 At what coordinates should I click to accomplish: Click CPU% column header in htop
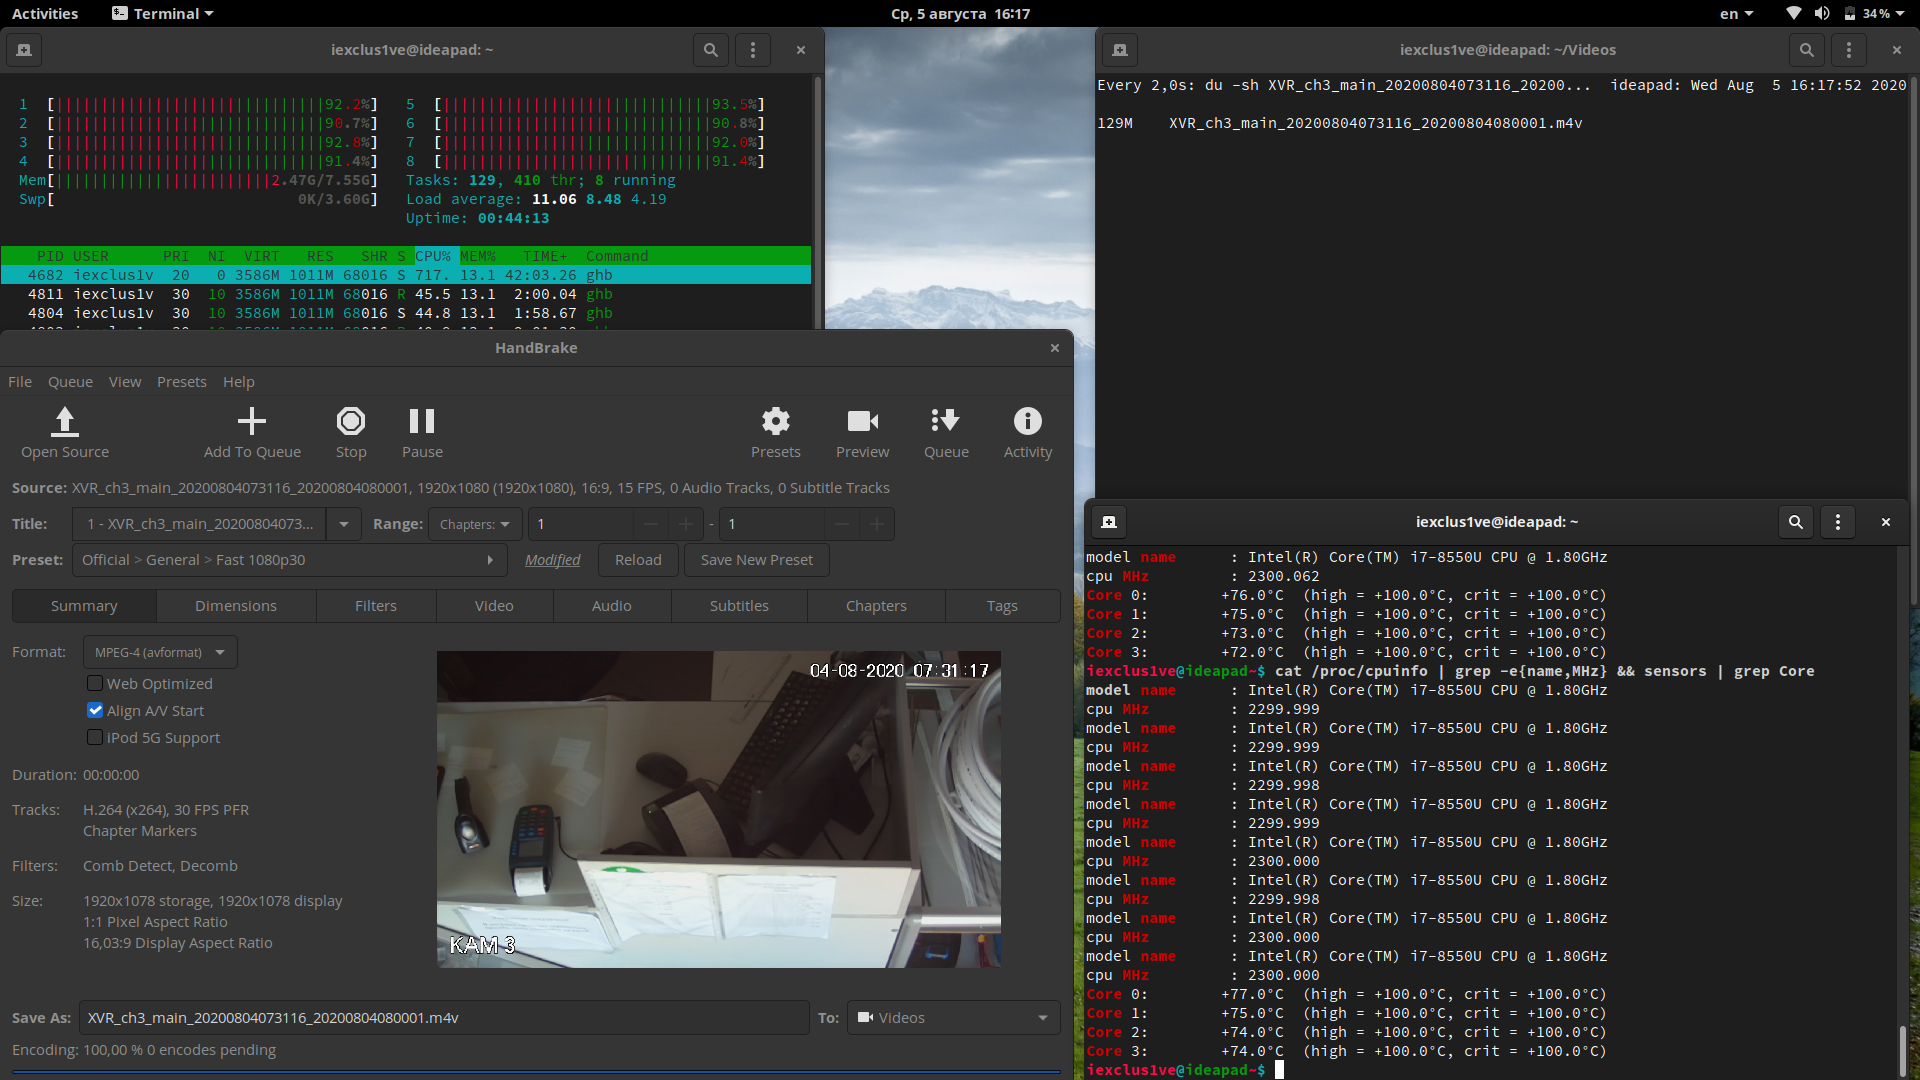433,256
